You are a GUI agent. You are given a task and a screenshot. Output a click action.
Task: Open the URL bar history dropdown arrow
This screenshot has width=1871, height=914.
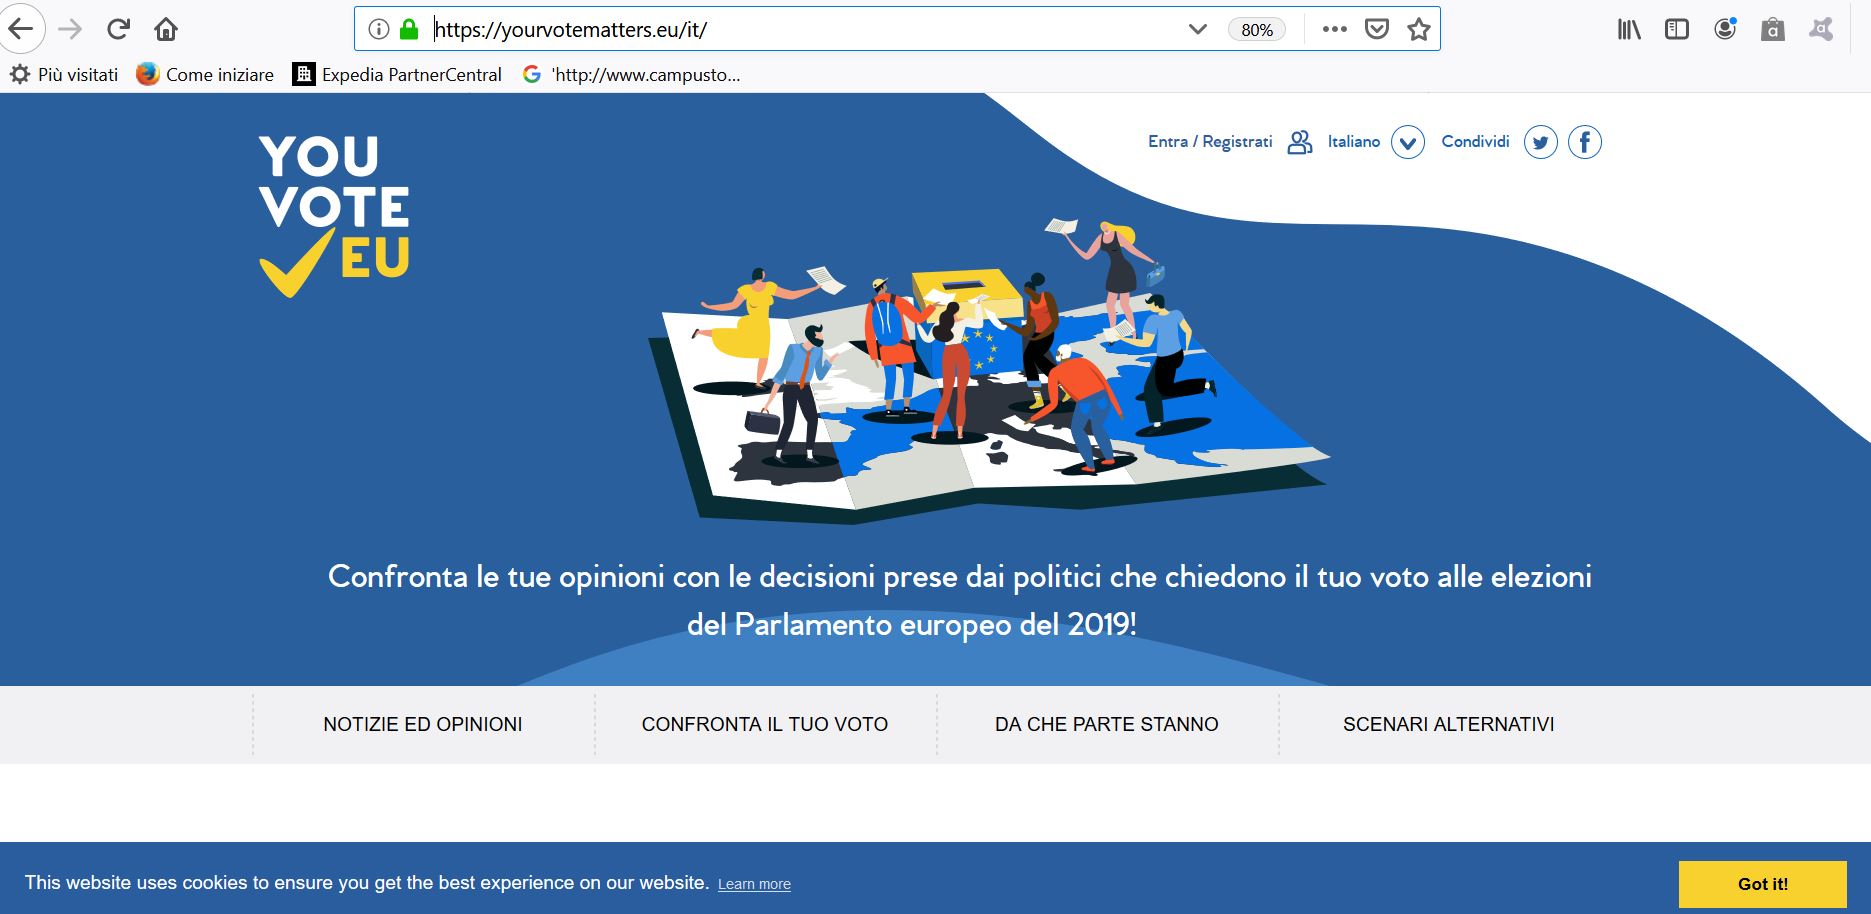[x=1197, y=29]
